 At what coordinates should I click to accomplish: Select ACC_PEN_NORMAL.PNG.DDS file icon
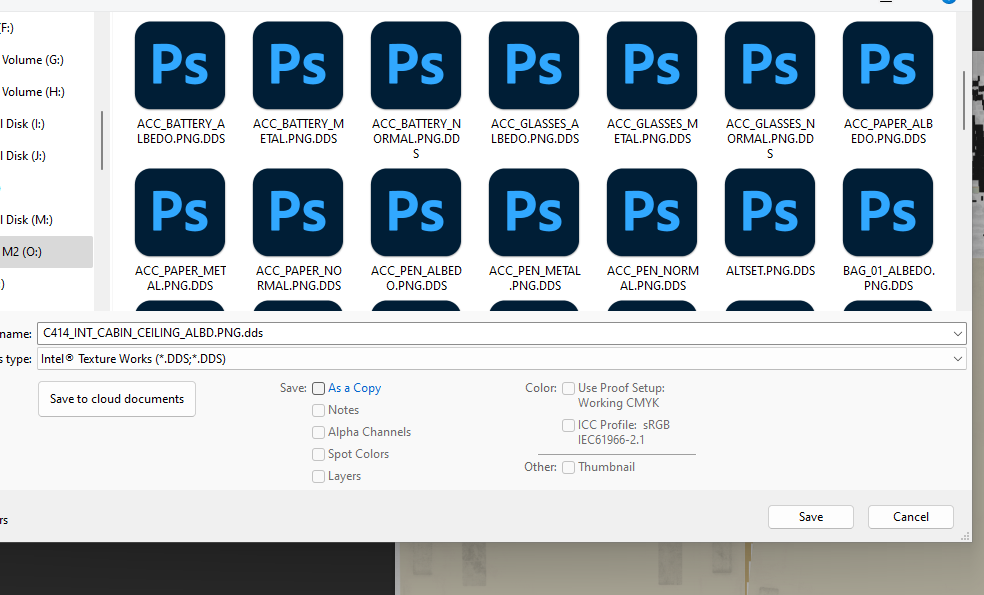click(652, 212)
